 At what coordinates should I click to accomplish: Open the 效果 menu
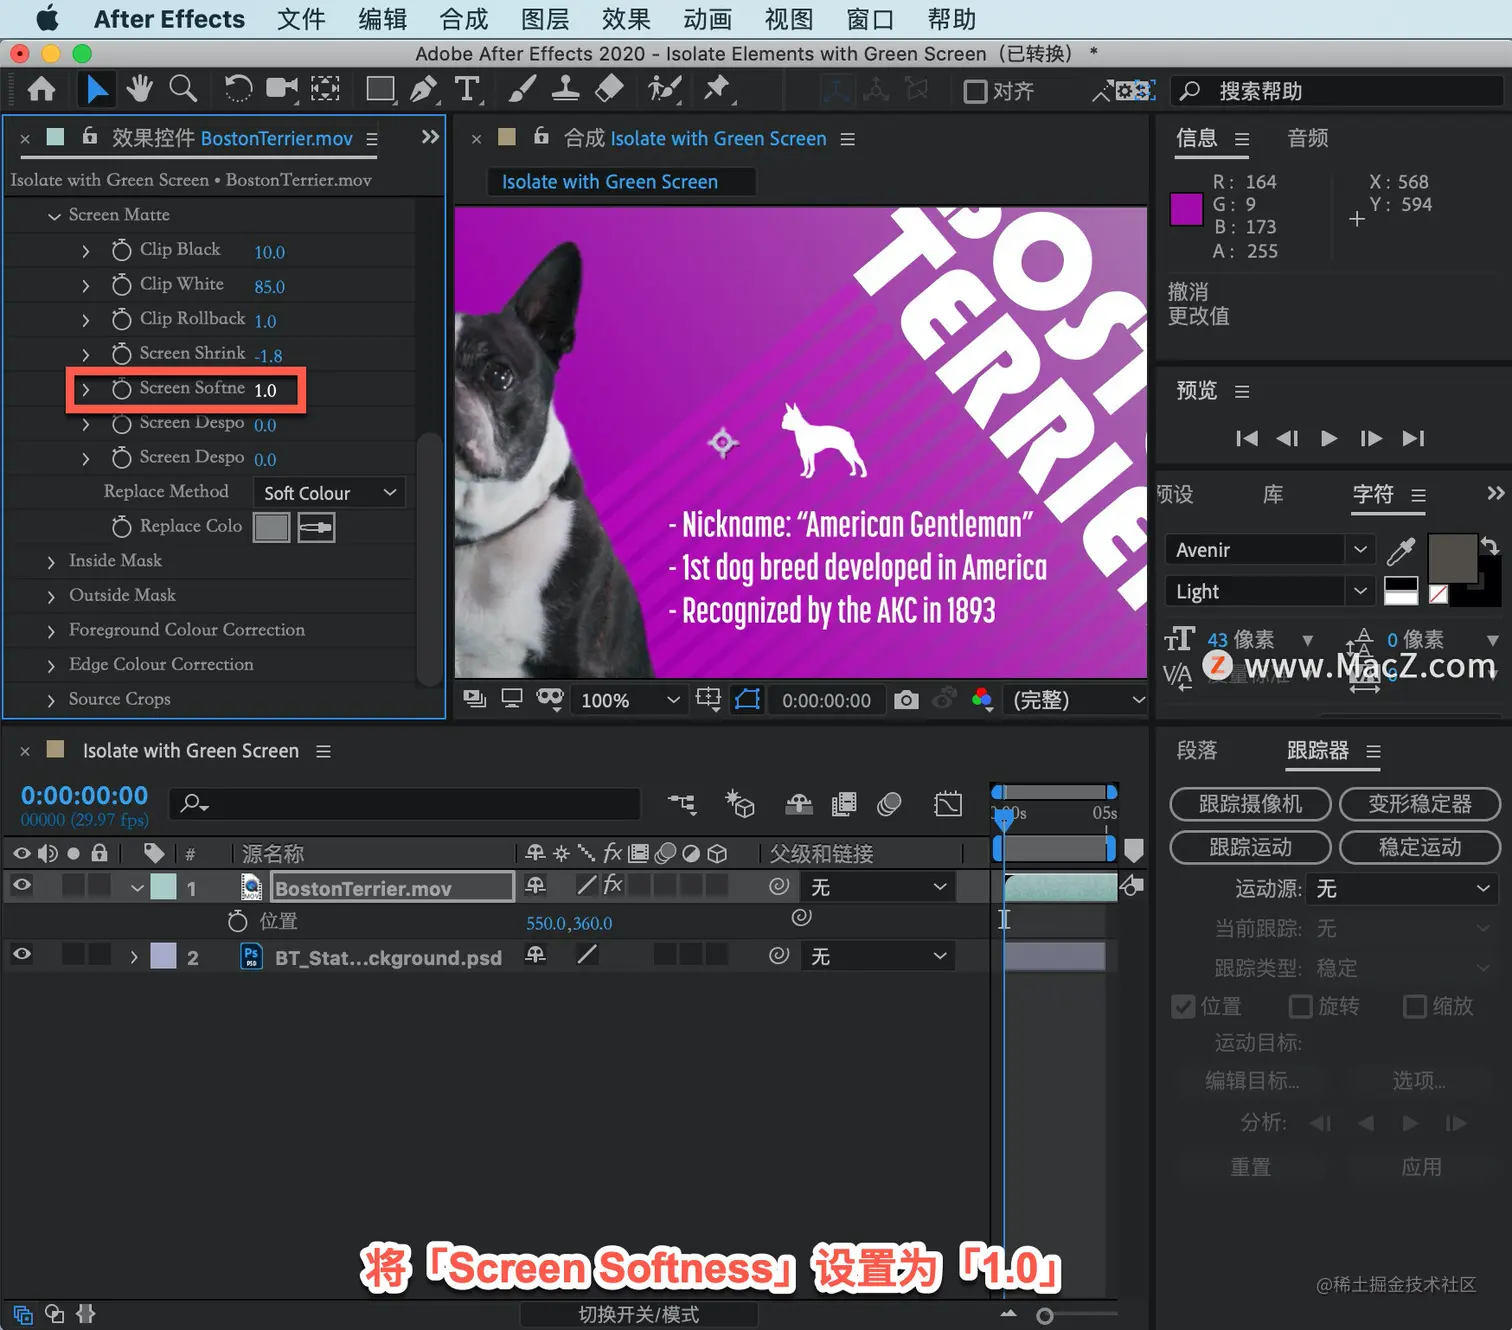(x=626, y=19)
